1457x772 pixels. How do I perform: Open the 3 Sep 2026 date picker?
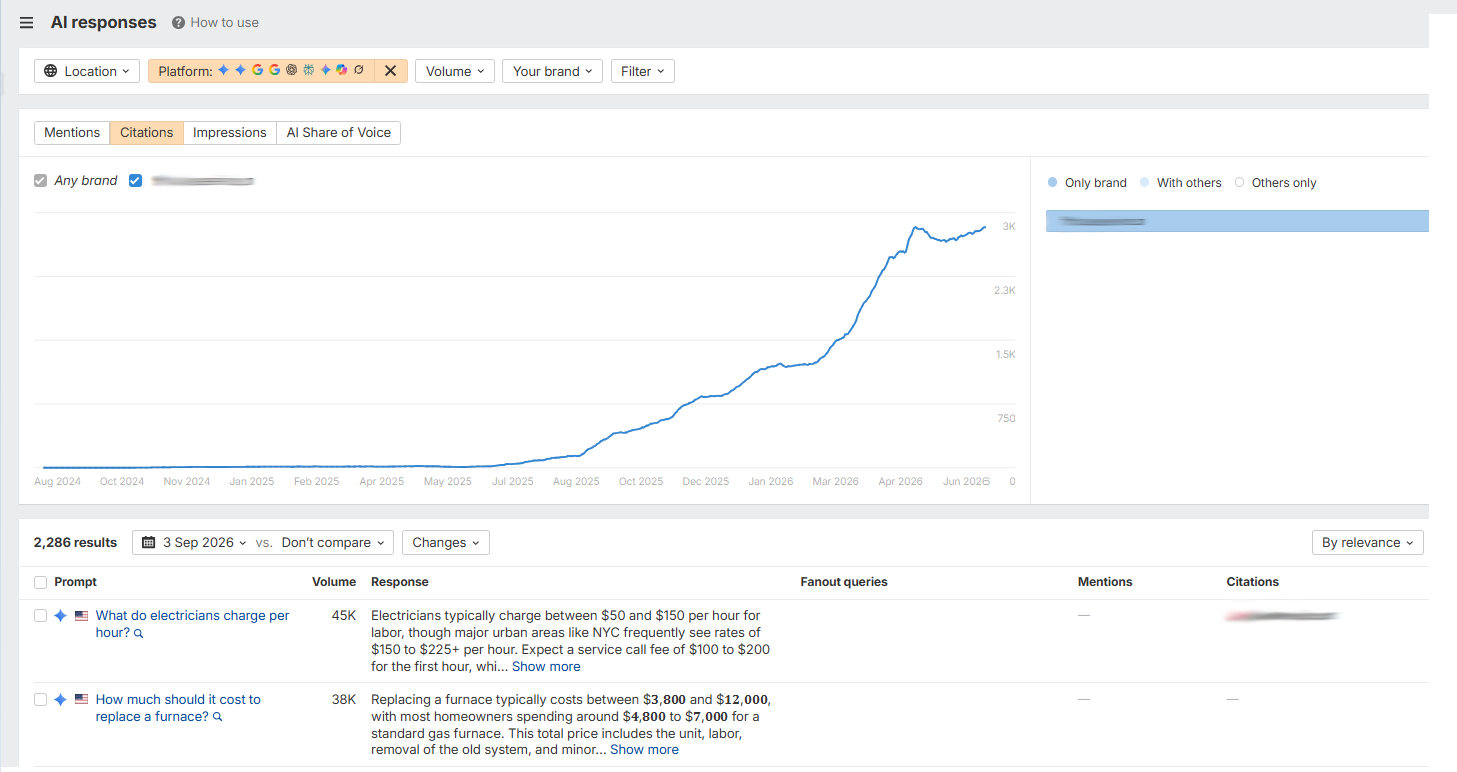point(194,542)
